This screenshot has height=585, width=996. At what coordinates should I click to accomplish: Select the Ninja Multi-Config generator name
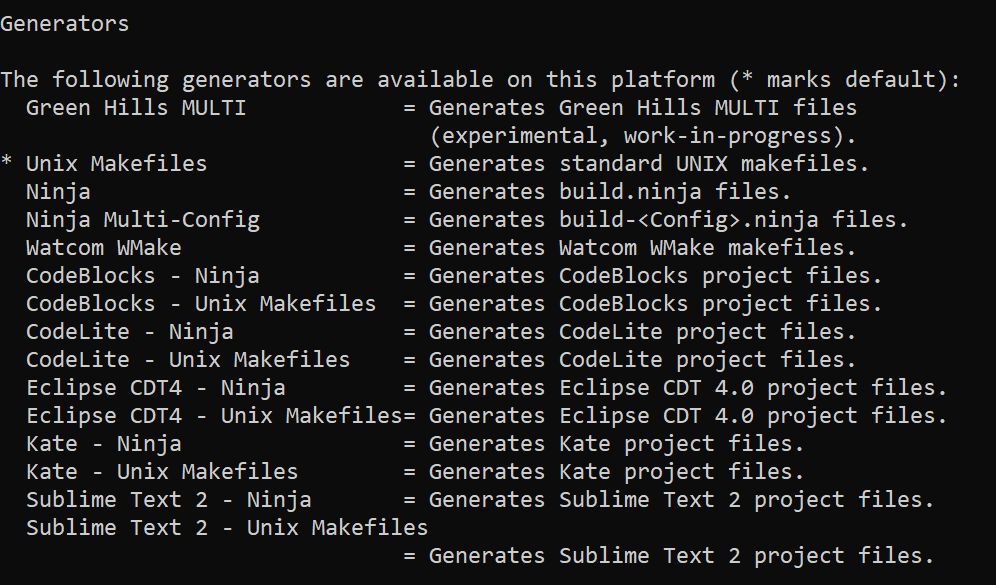[143, 220]
